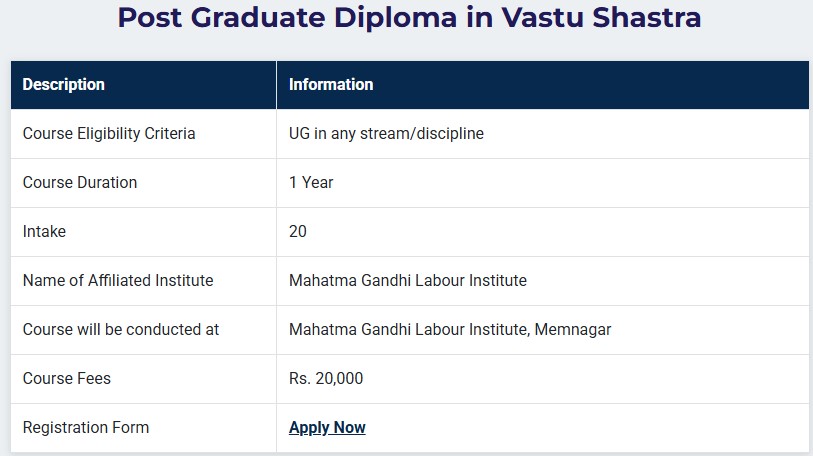This screenshot has width=813, height=456.
Task: Select the Course Fees label cell
Action: [67, 379]
